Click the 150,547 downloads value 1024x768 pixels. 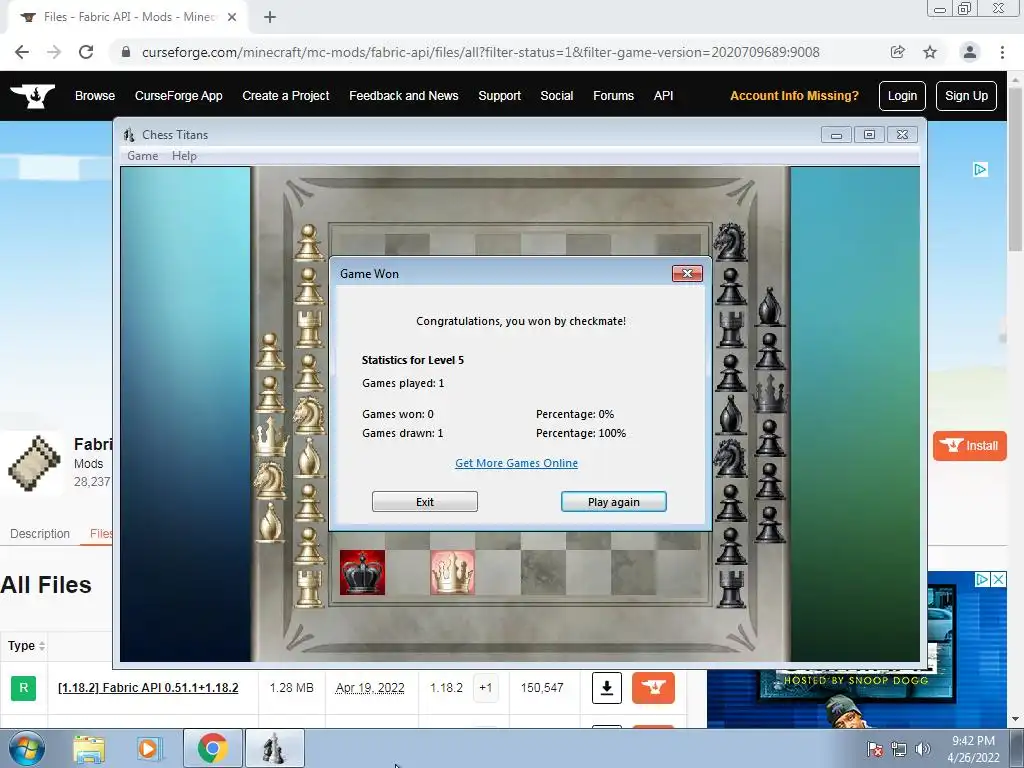pyautogui.click(x=541, y=688)
